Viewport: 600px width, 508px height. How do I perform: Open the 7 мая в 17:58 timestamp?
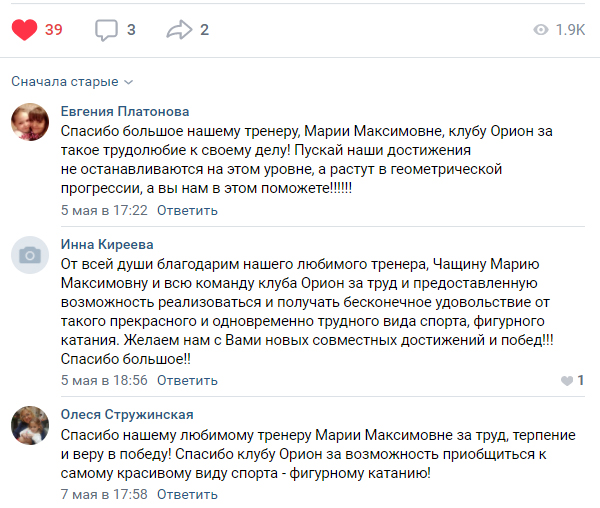tap(104, 495)
